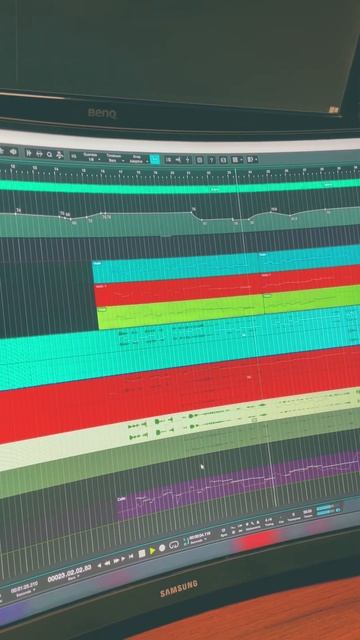Toggle the Loop button in transport
Screen dimensions: 360x640
174,545
